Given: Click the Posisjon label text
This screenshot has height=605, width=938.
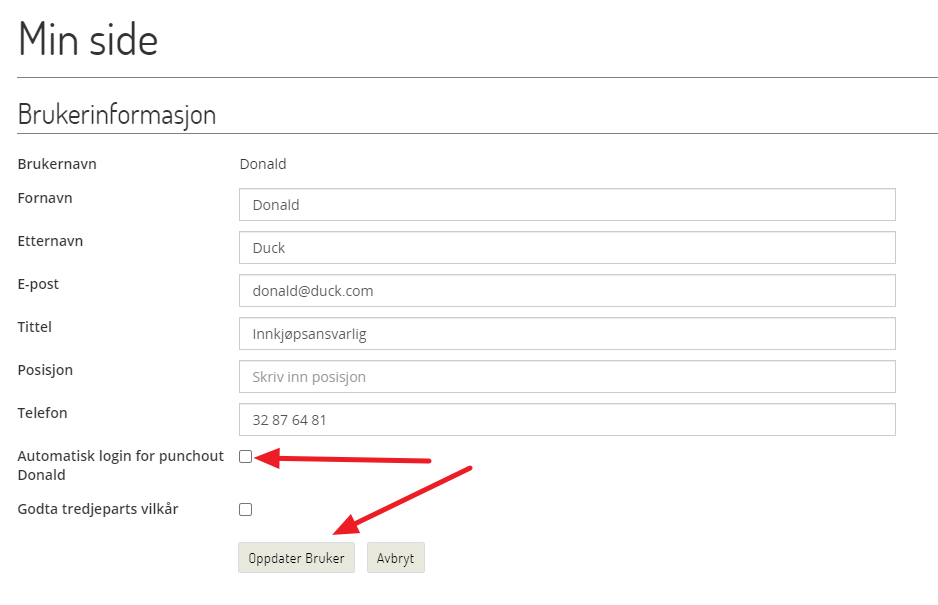Looking at the screenshot, I should pyautogui.click(x=45, y=370).
